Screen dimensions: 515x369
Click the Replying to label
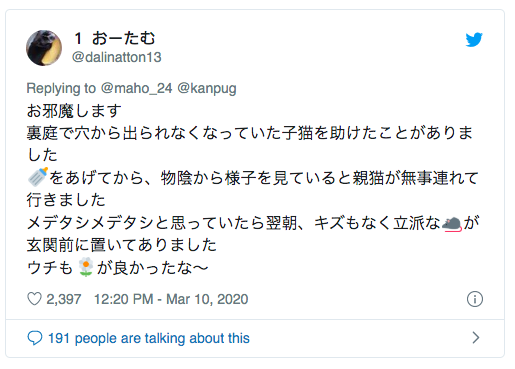61,88
